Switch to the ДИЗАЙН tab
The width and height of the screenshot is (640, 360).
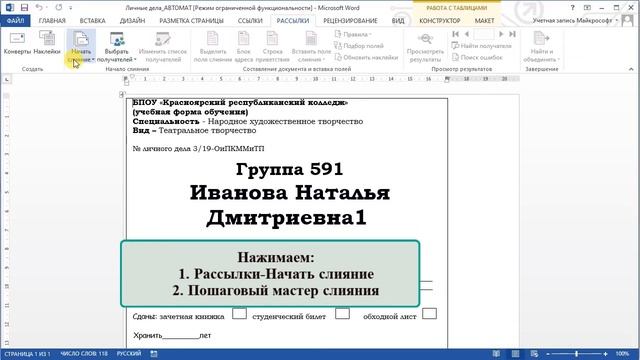click(x=132, y=20)
